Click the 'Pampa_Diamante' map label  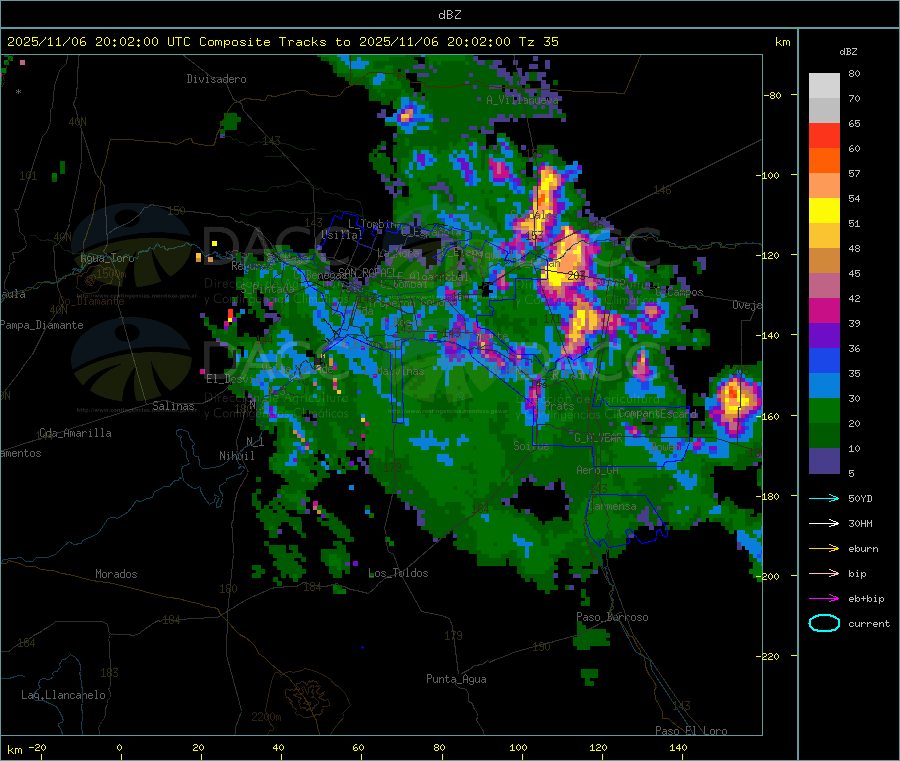click(42, 325)
